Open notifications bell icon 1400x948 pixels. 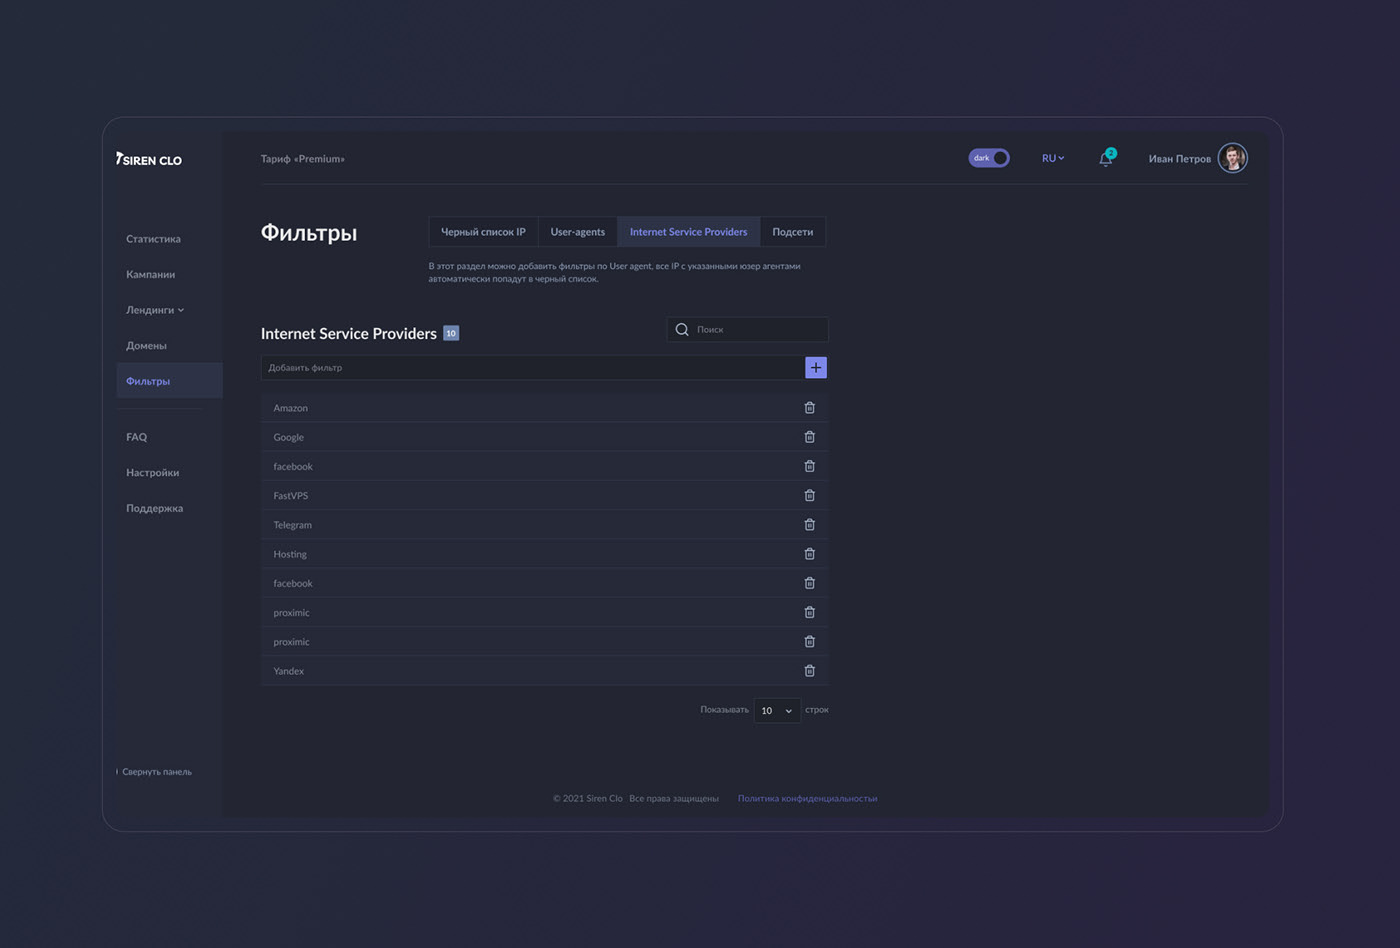(x=1105, y=159)
